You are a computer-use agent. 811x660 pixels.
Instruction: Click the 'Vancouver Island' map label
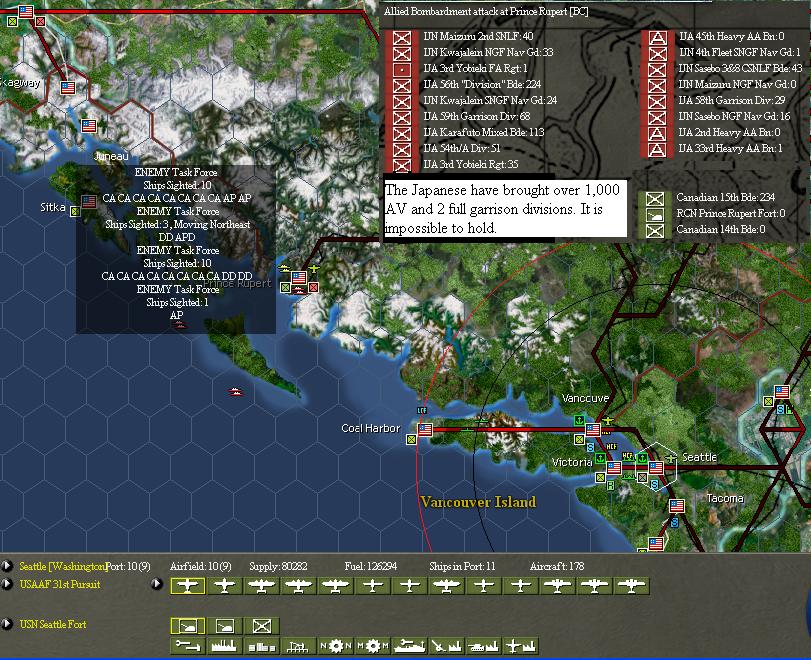click(x=478, y=502)
